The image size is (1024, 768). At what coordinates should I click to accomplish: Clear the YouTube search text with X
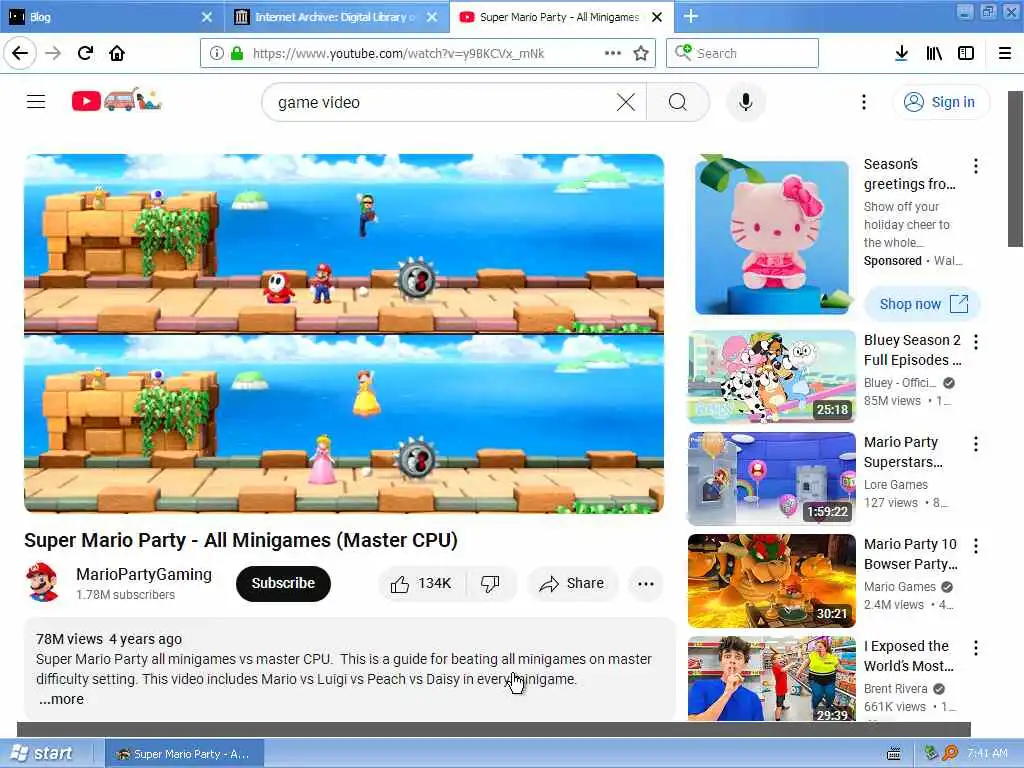tap(626, 102)
